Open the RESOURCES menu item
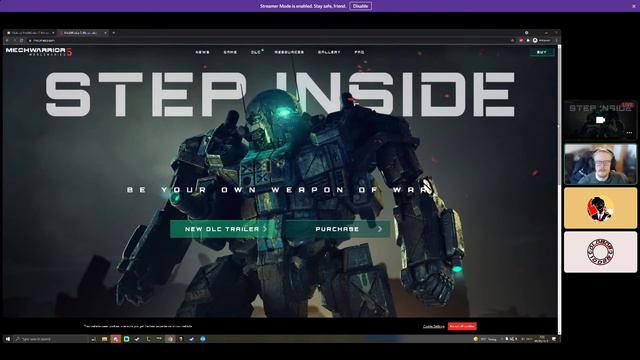This screenshot has width=640, height=360. (x=289, y=52)
